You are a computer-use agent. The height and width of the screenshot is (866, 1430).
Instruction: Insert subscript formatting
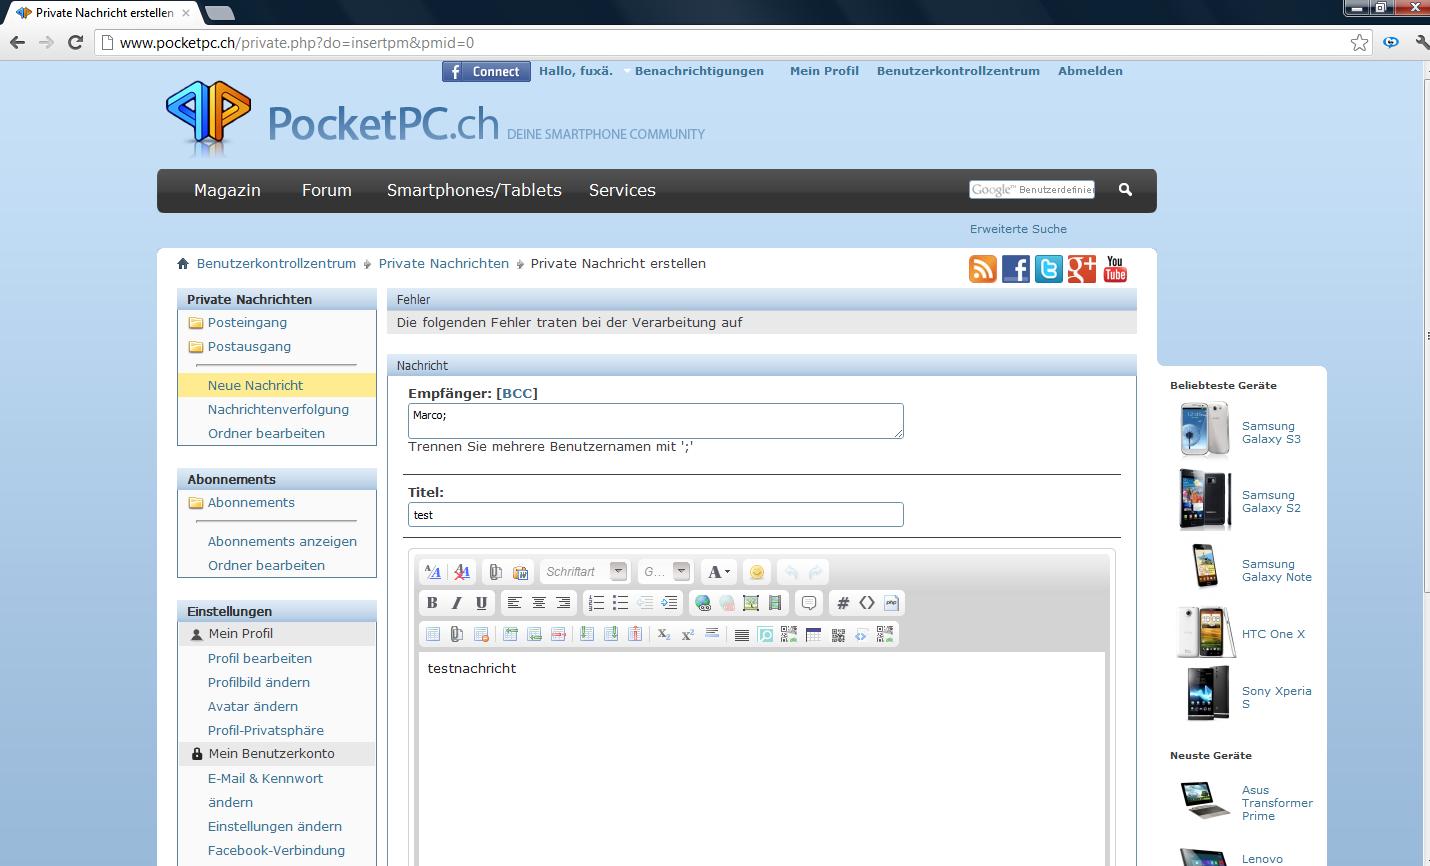pos(664,634)
